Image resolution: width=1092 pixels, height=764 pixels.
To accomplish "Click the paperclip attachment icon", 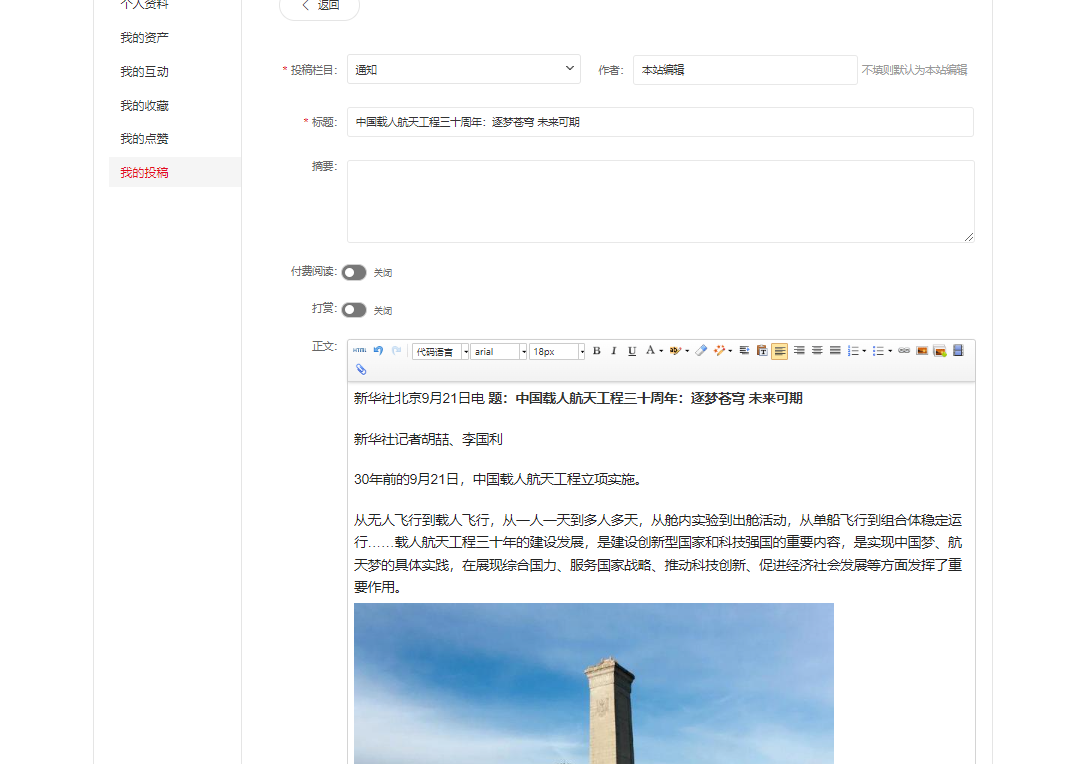I will click(x=361, y=369).
